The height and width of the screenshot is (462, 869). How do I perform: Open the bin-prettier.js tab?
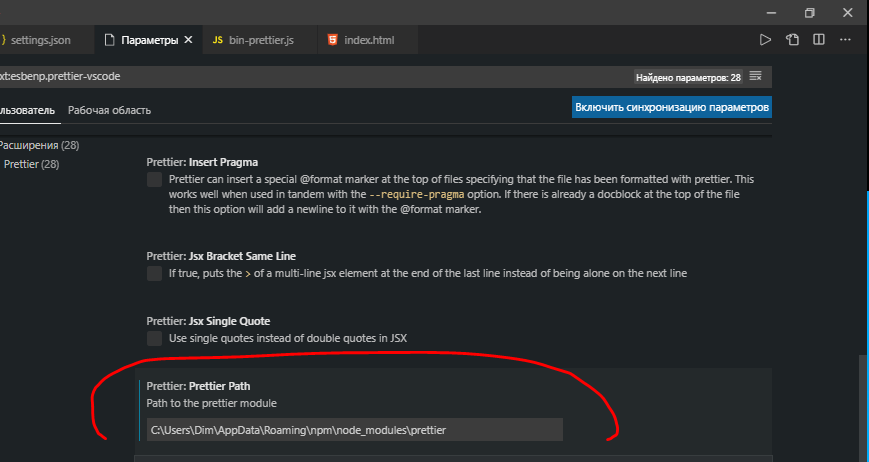tap(261, 40)
